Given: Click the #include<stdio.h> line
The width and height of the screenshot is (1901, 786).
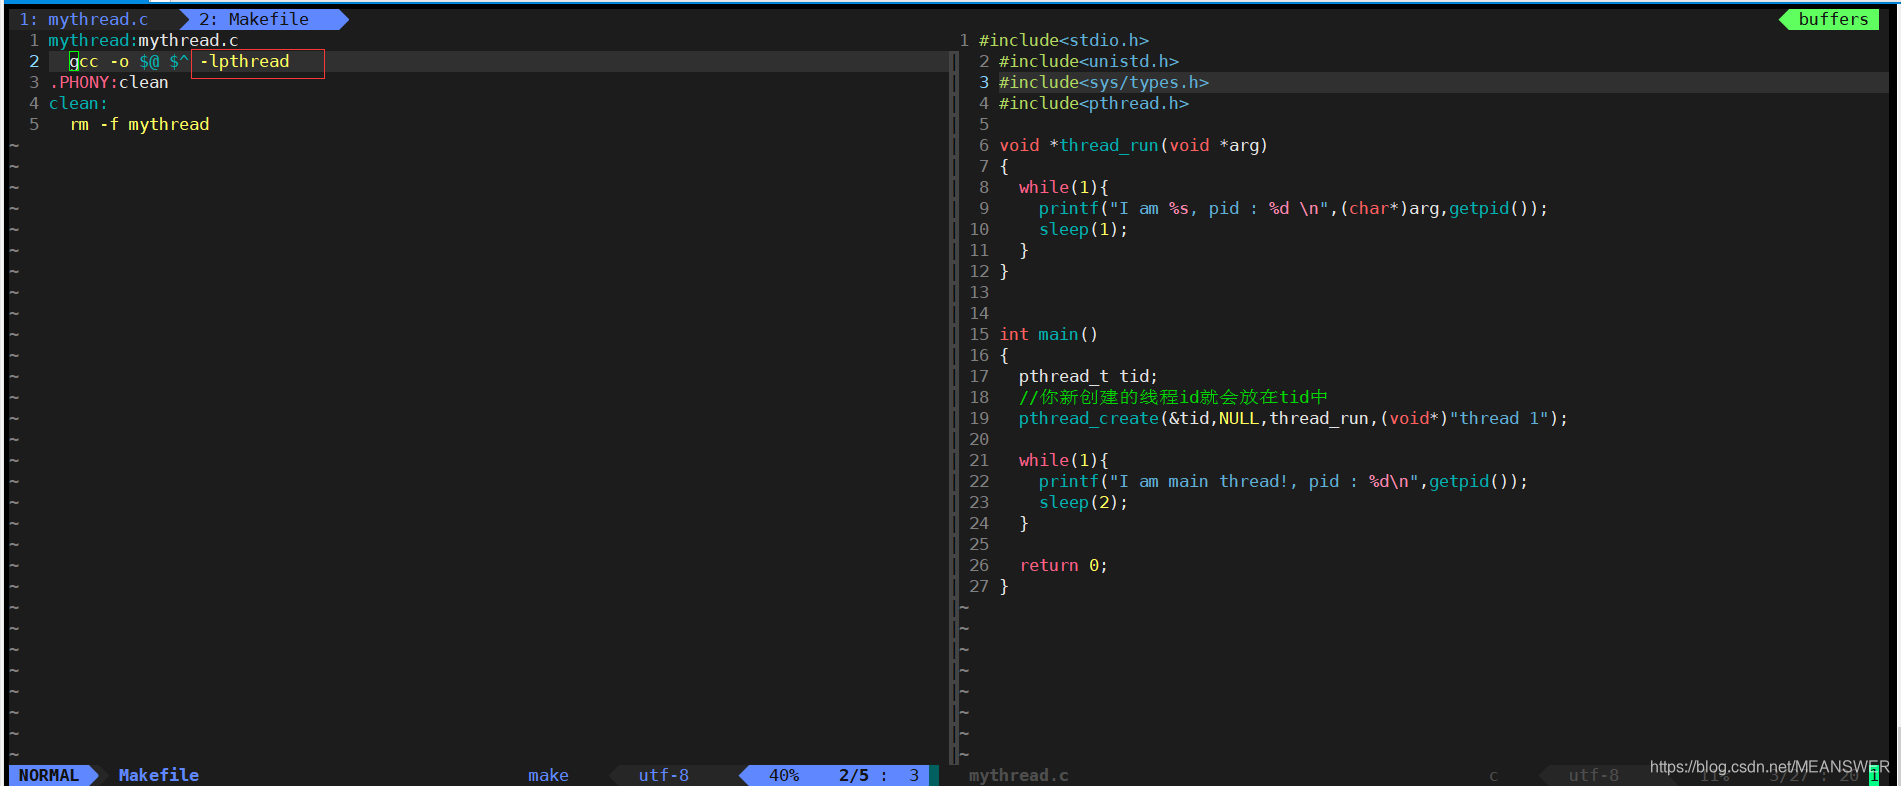Looking at the screenshot, I should (1064, 40).
